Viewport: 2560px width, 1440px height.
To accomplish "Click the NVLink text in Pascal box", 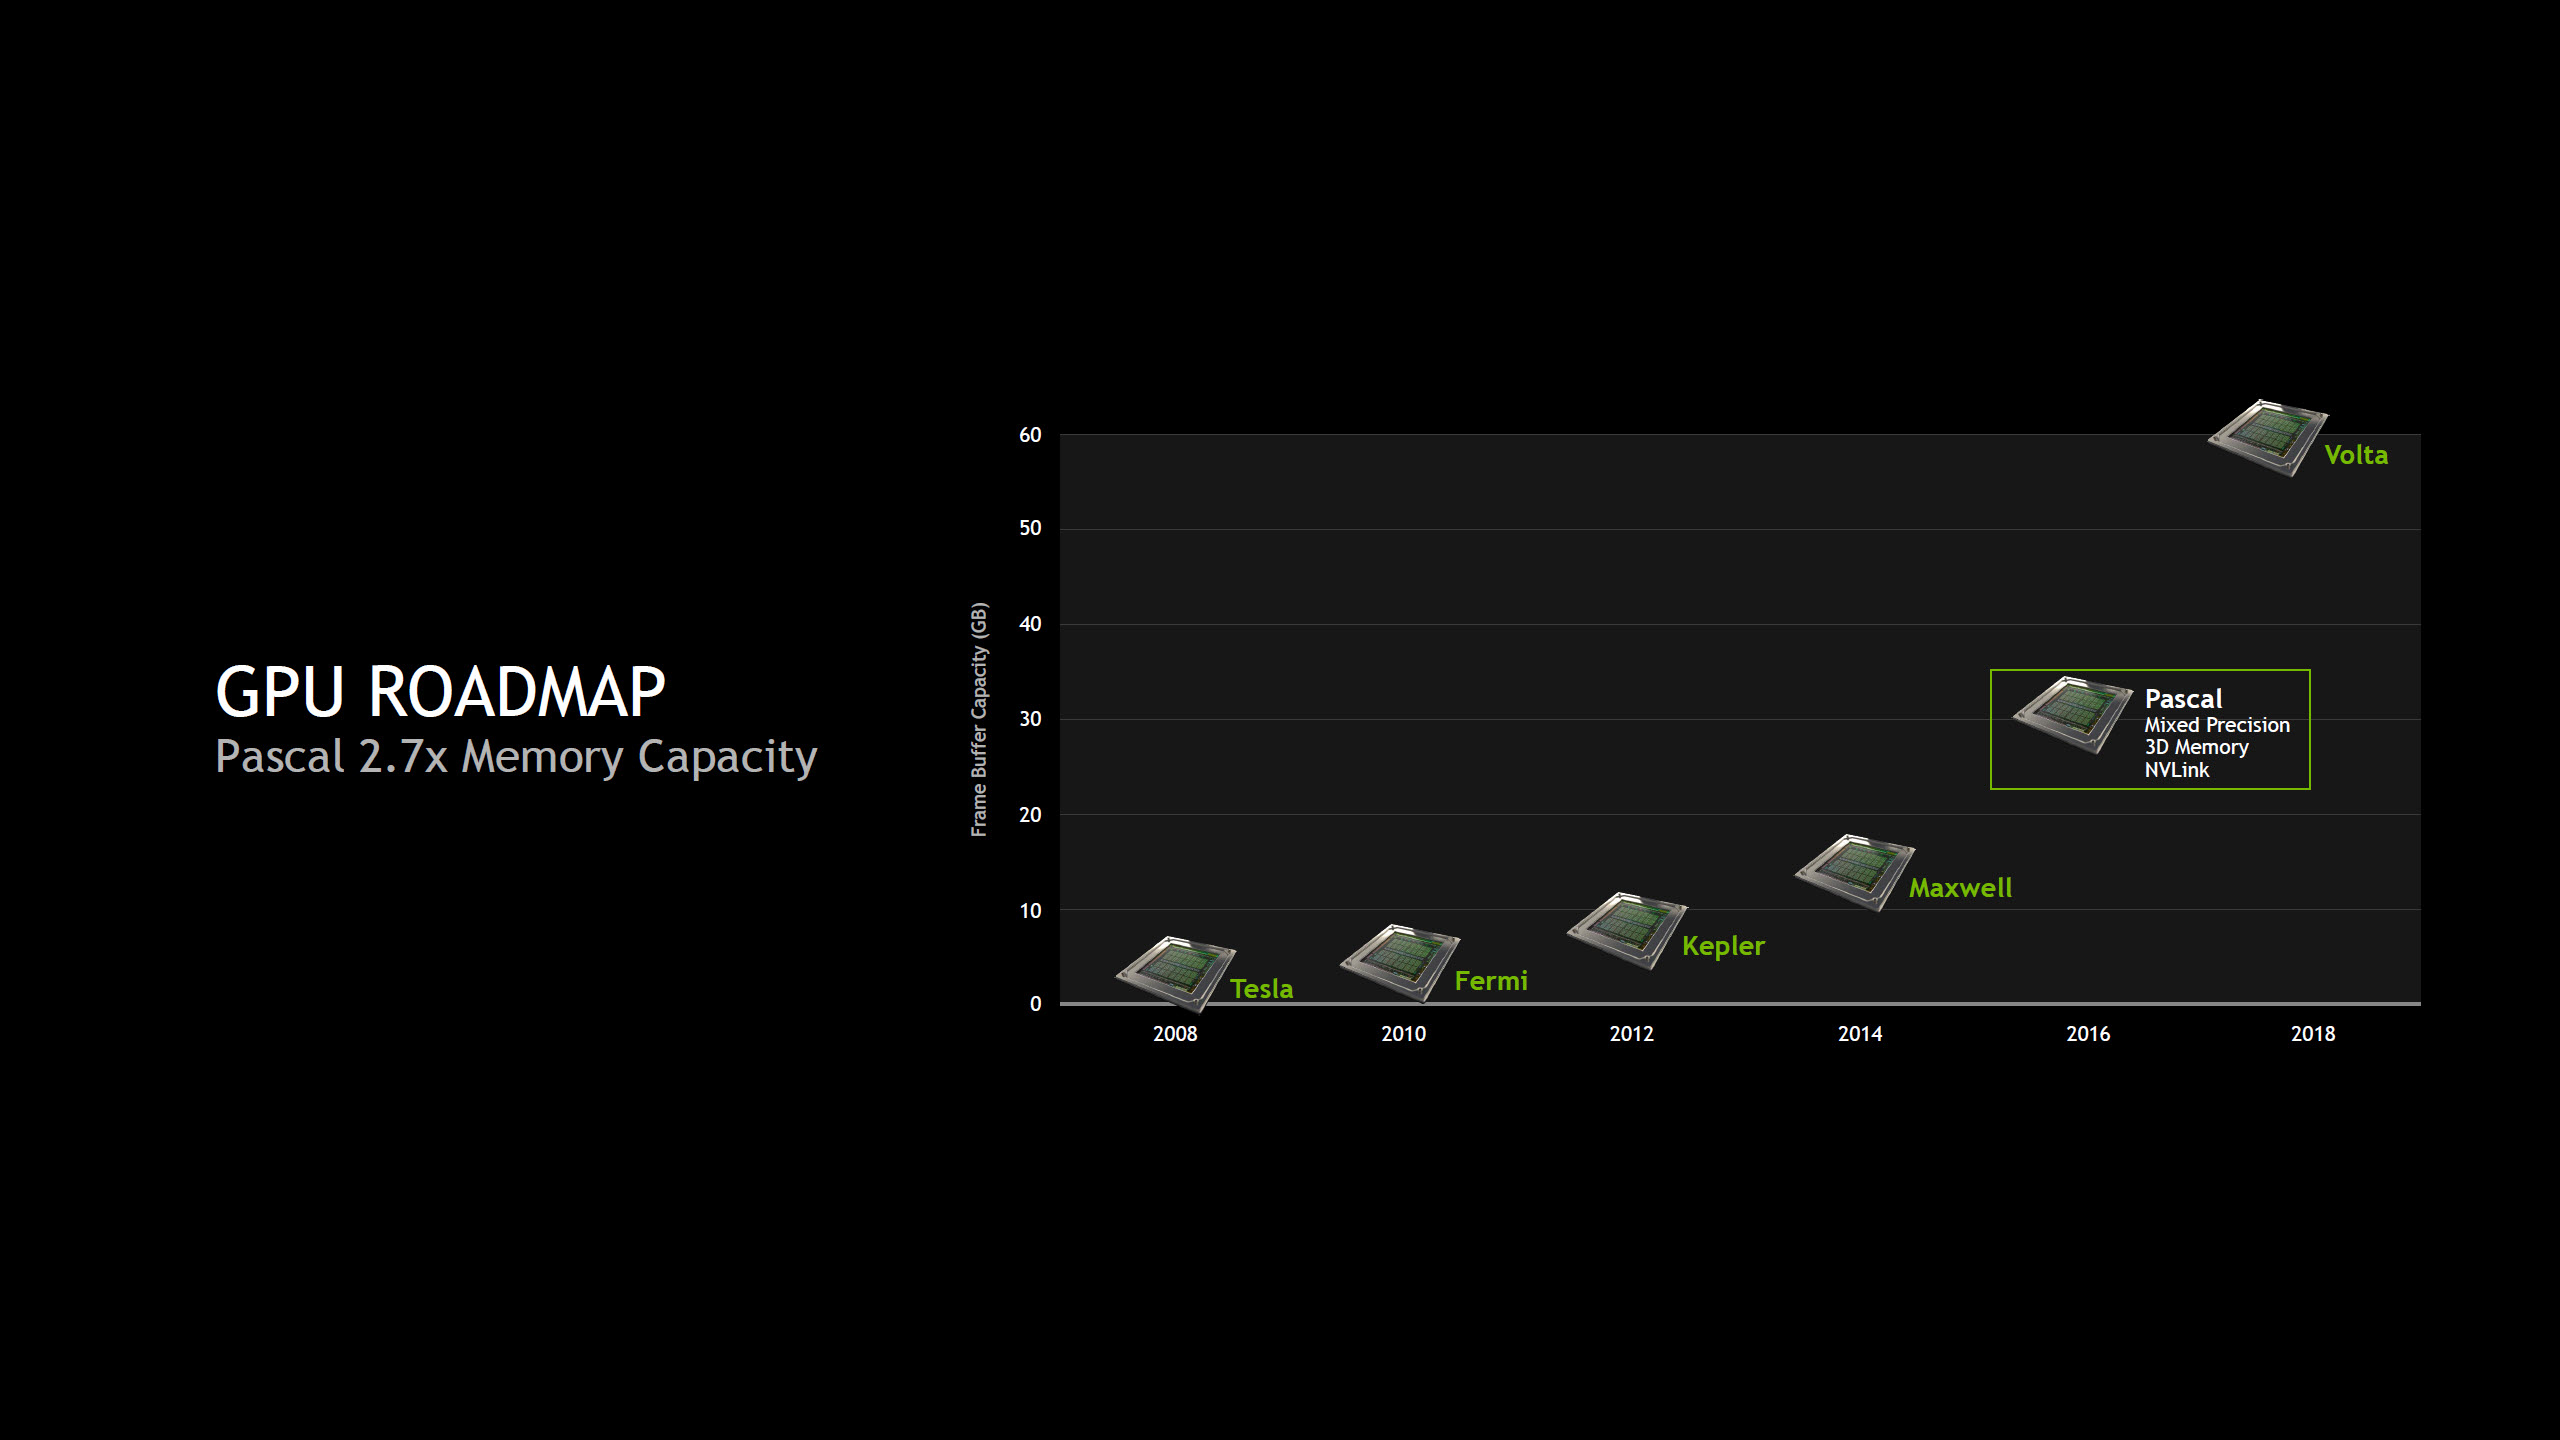I will [x=2176, y=770].
